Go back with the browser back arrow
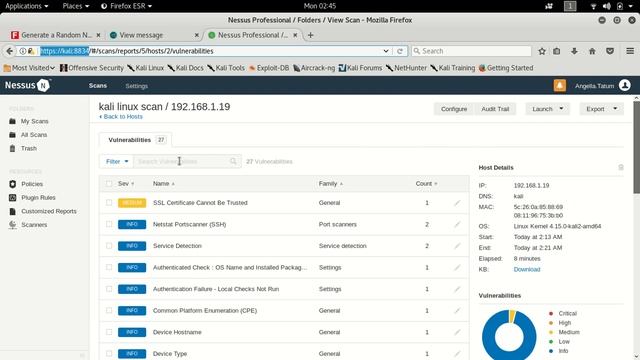 (9, 51)
